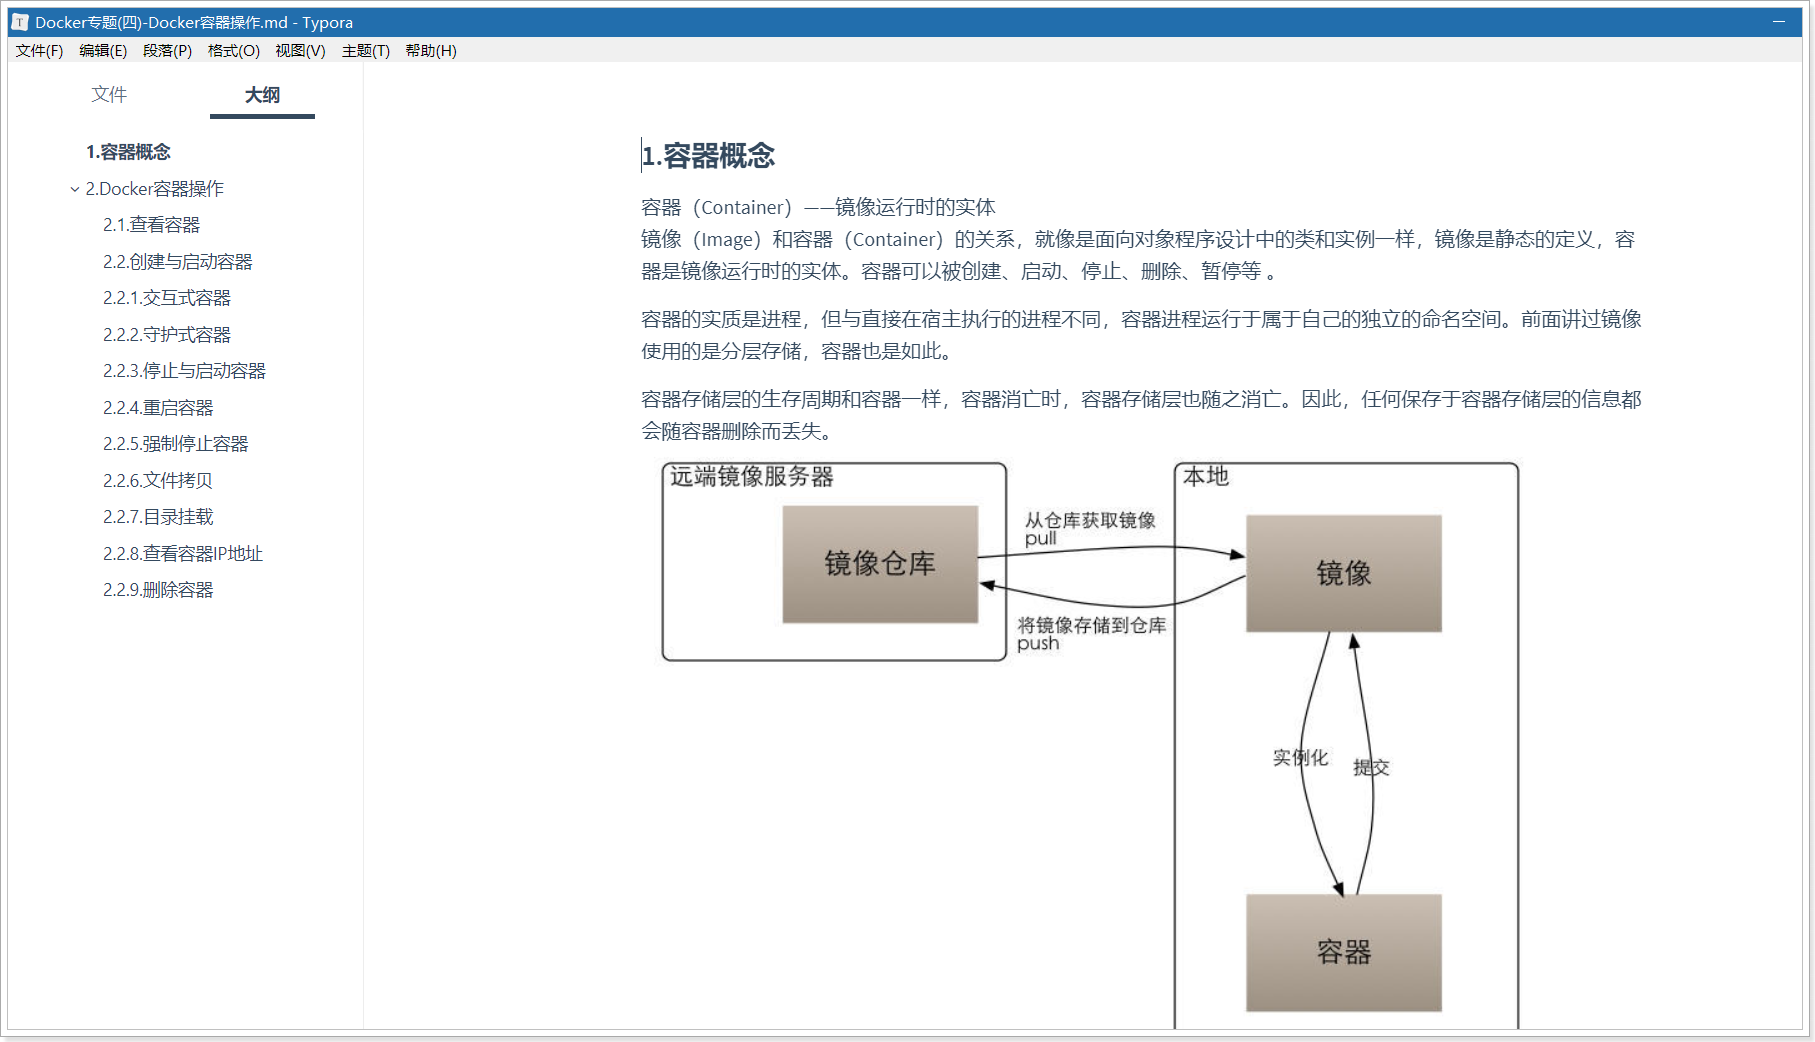This screenshot has height=1042, width=1815.
Task: Select 2.Docker容器操作 outline heading
Action: pyautogui.click(x=154, y=189)
